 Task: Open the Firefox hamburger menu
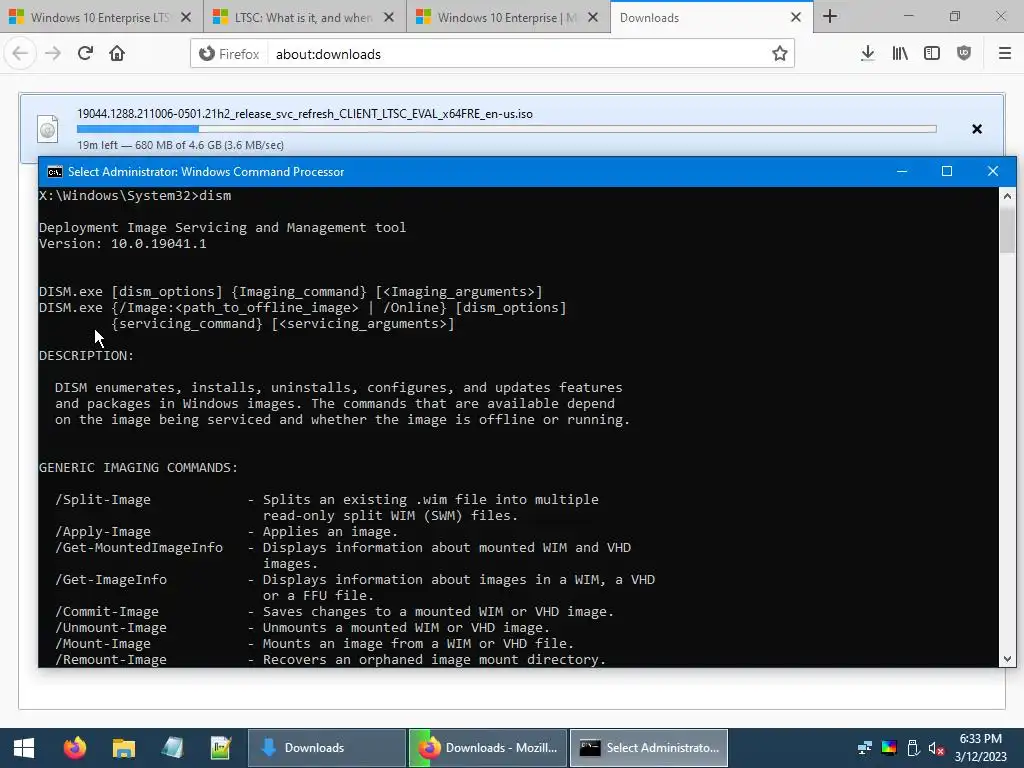coord(1005,54)
